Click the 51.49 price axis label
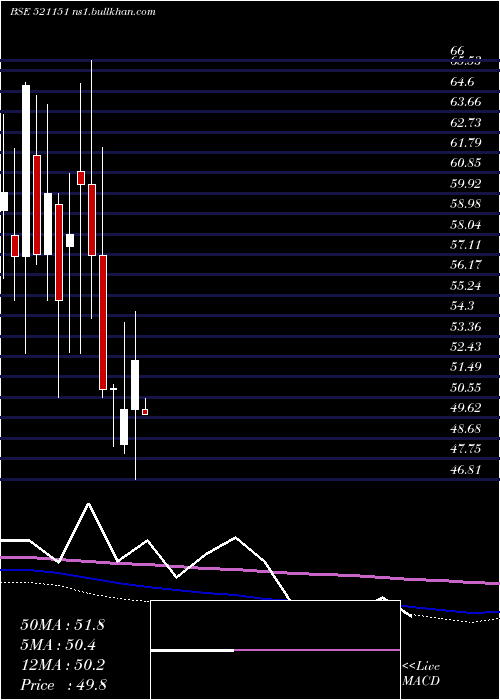The width and height of the screenshot is (500, 700). 466,367
